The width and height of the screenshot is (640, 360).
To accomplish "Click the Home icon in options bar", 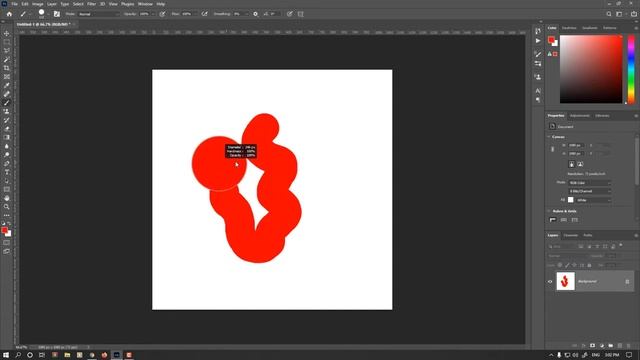I will (x=9, y=14).
